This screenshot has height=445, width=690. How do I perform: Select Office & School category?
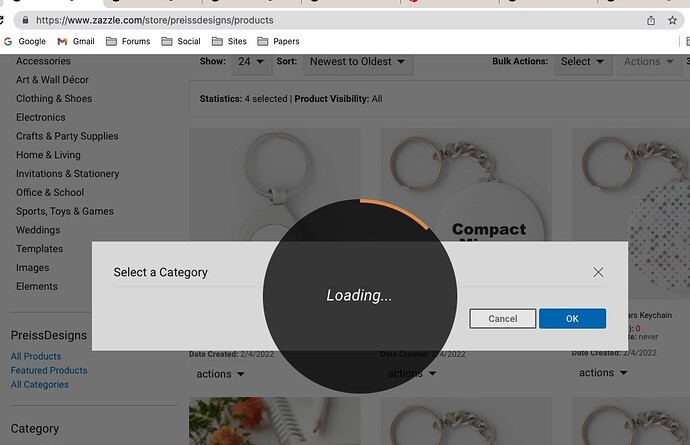tap(50, 192)
